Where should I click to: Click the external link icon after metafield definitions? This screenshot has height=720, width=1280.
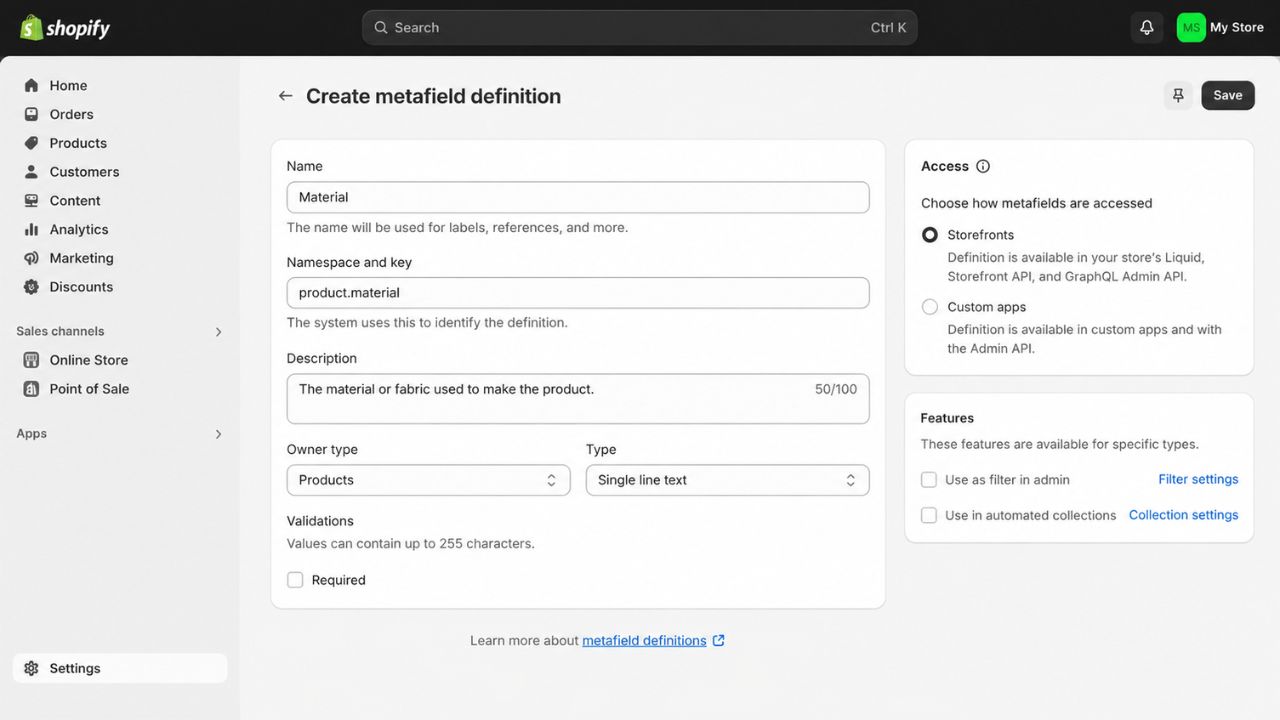pos(718,640)
